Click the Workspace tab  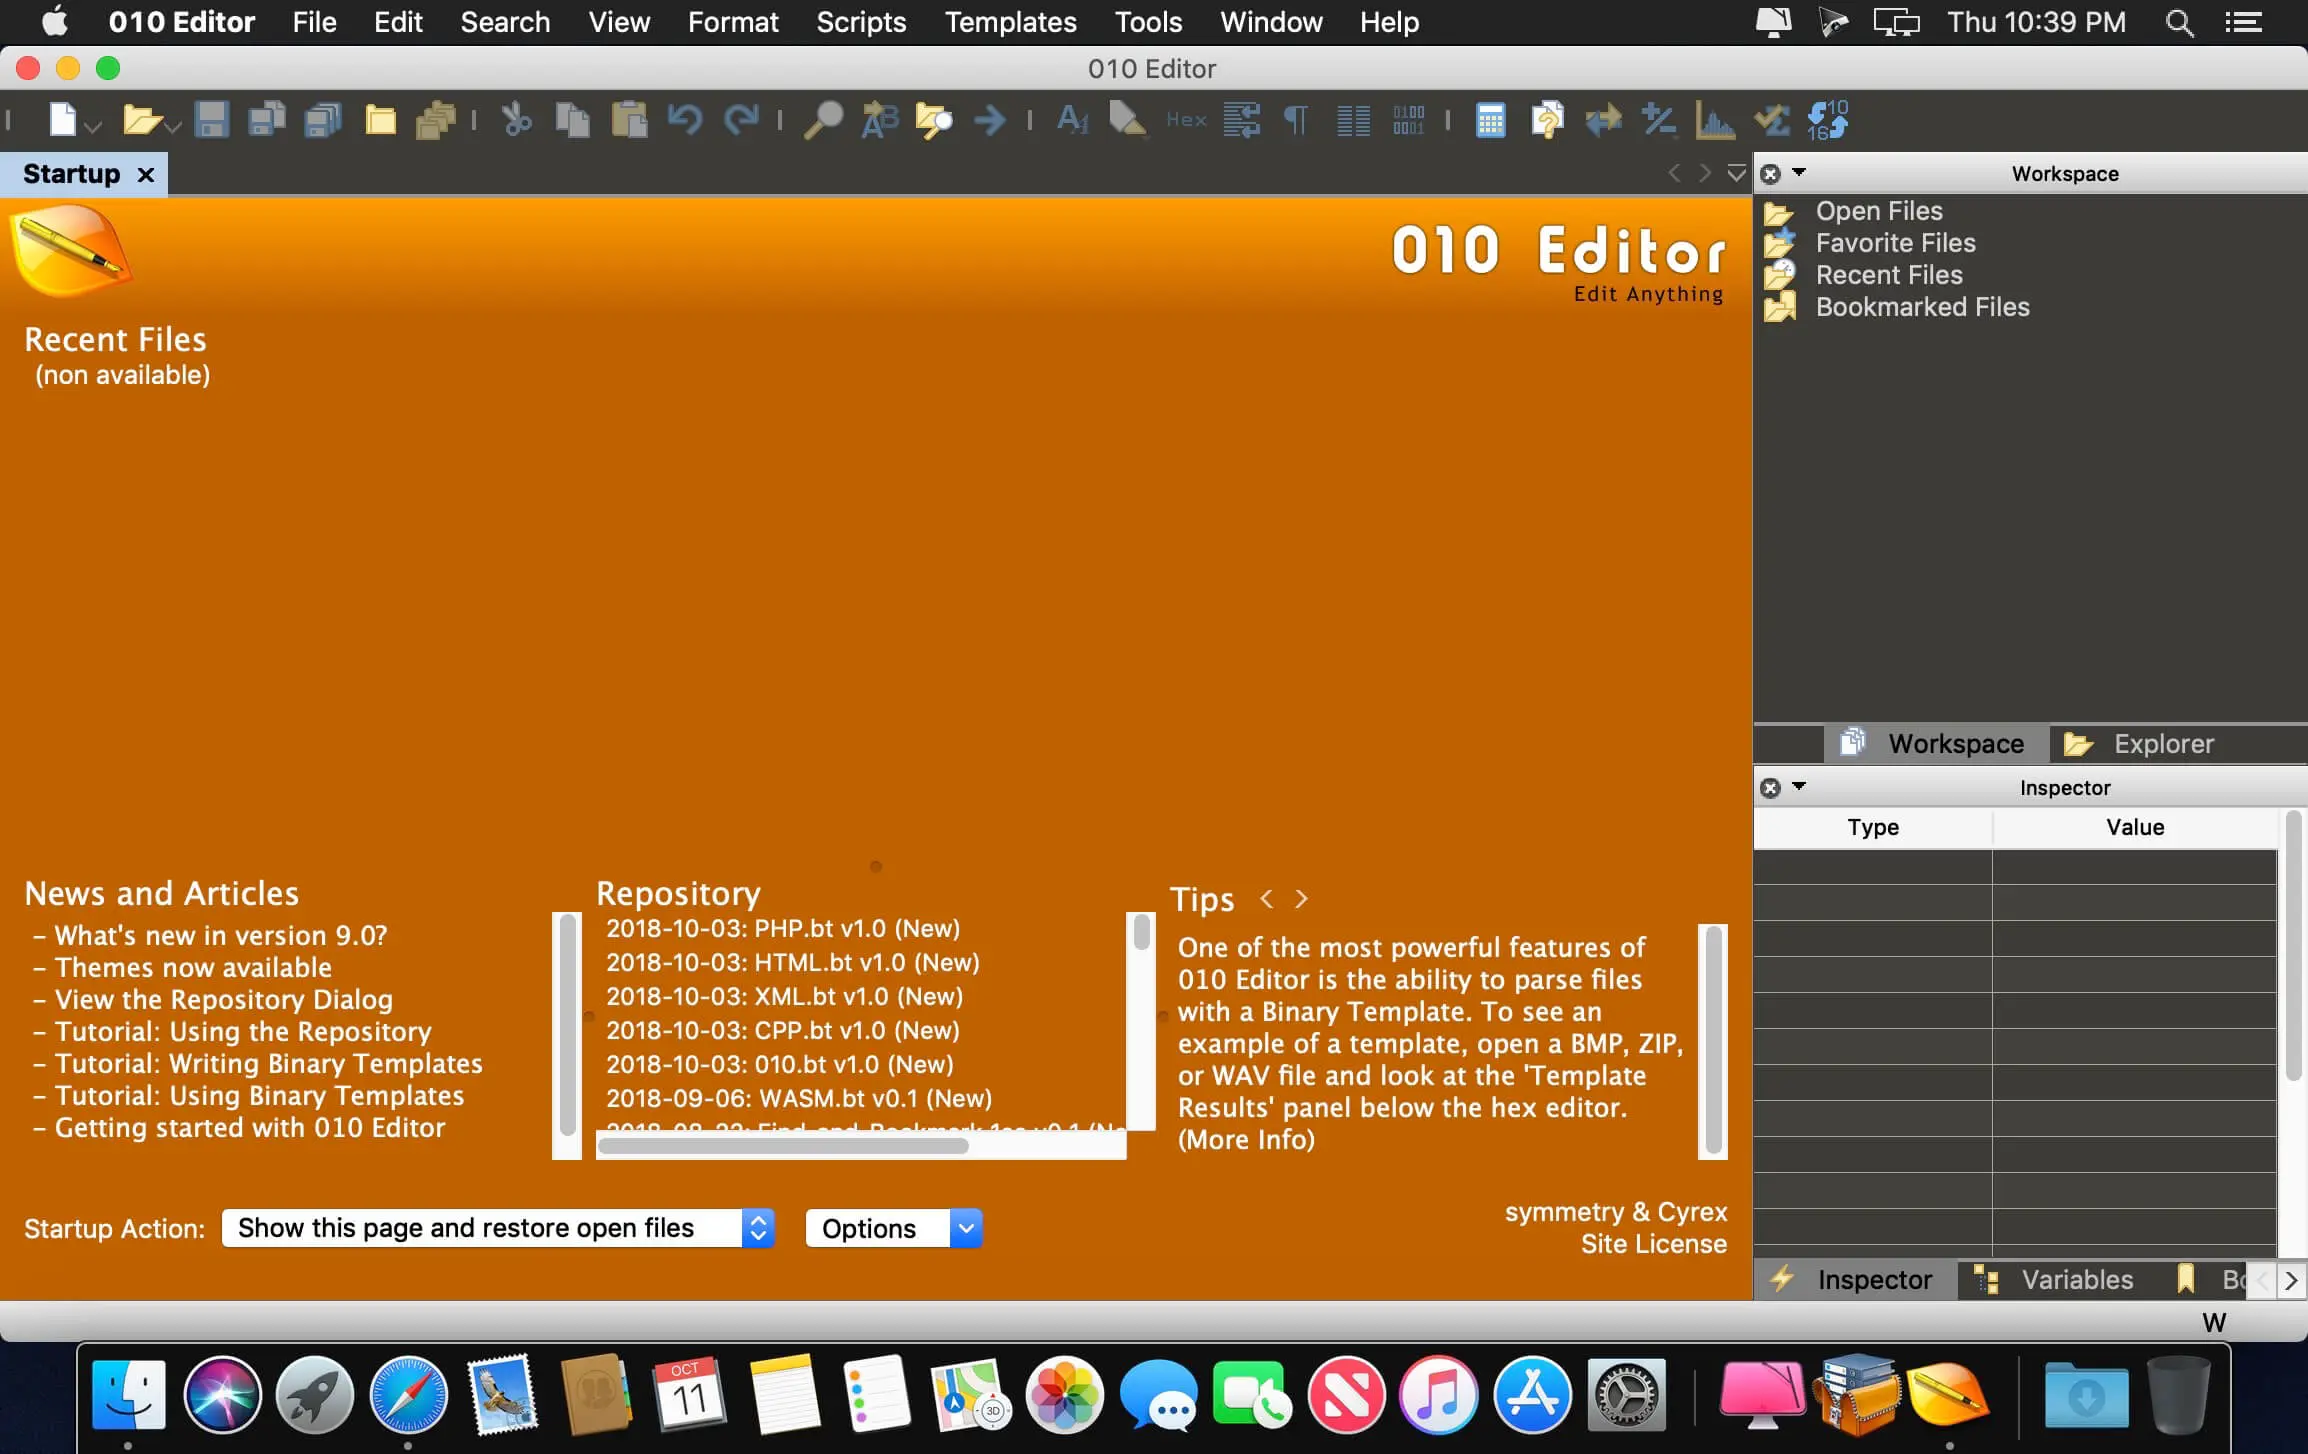click(x=1933, y=742)
